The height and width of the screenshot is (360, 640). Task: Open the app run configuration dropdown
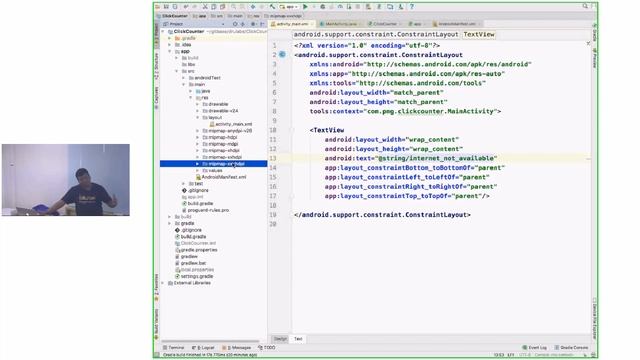[289, 7]
